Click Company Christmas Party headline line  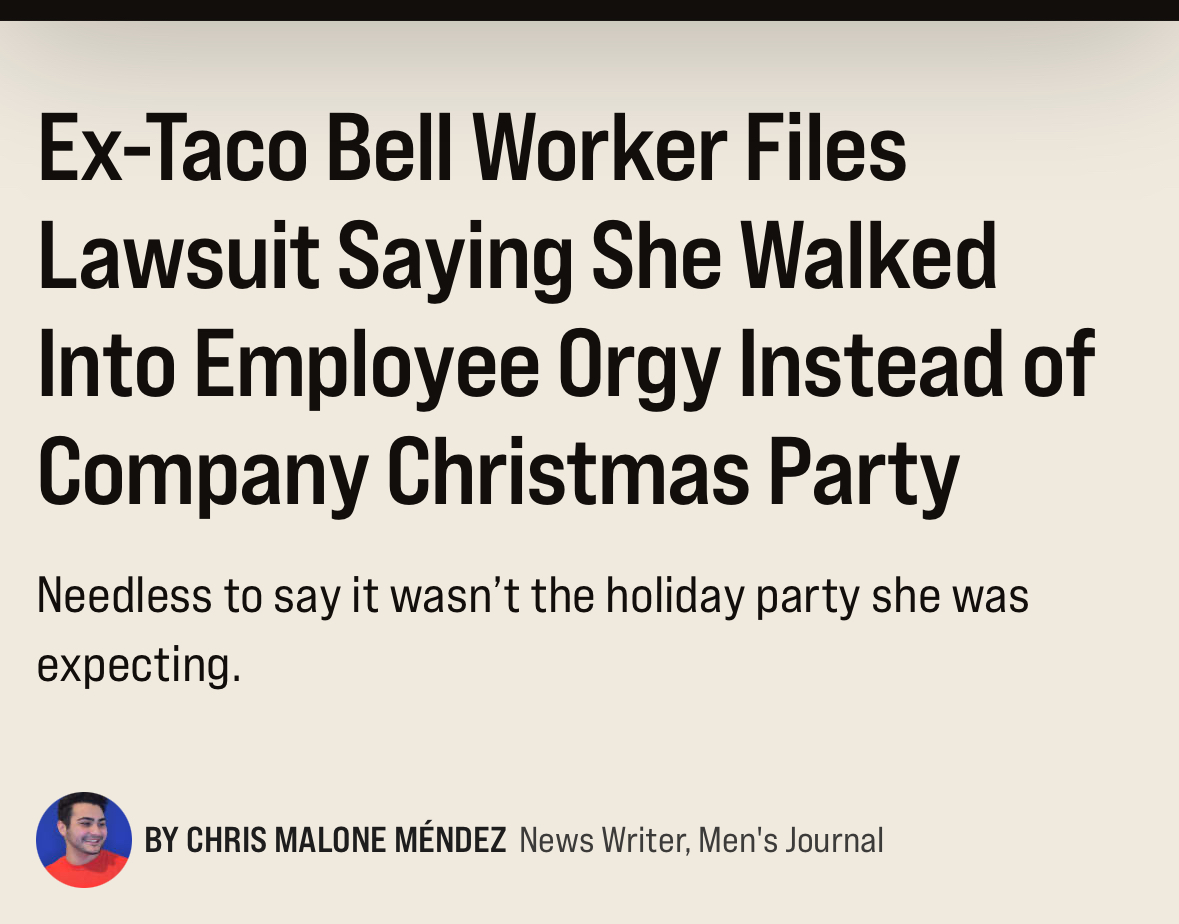(499, 475)
